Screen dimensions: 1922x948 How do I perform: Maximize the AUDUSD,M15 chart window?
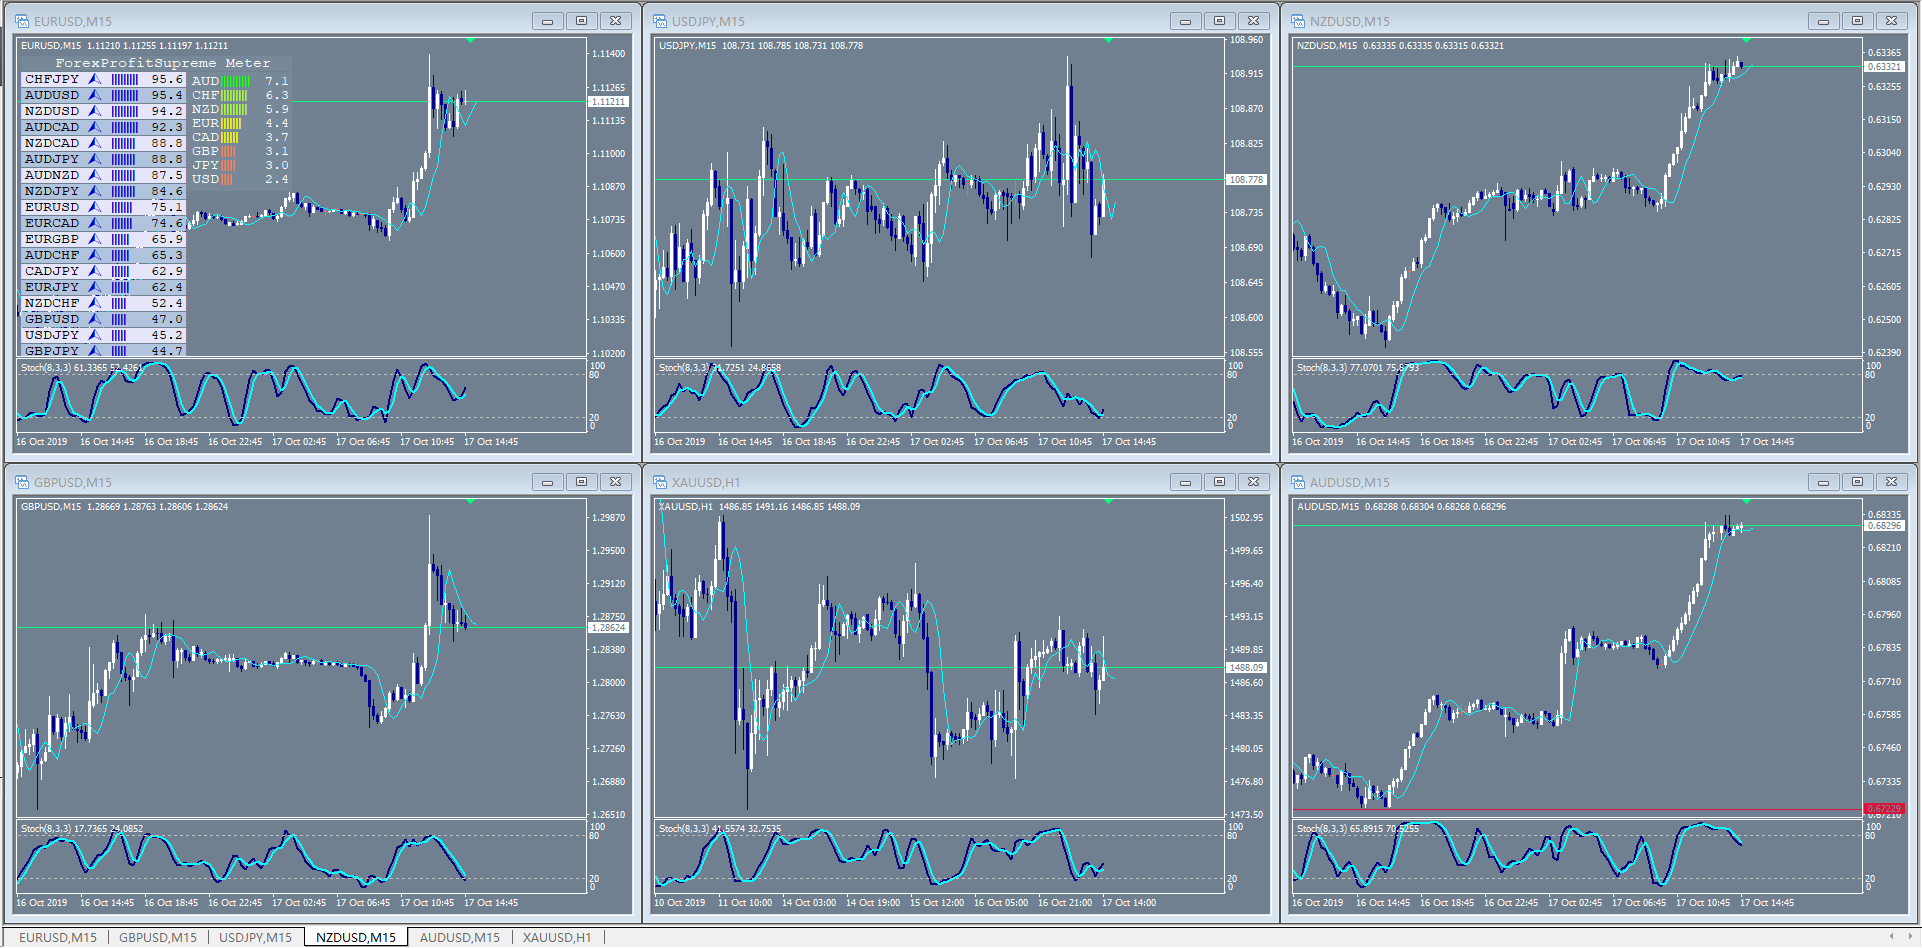[1857, 482]
